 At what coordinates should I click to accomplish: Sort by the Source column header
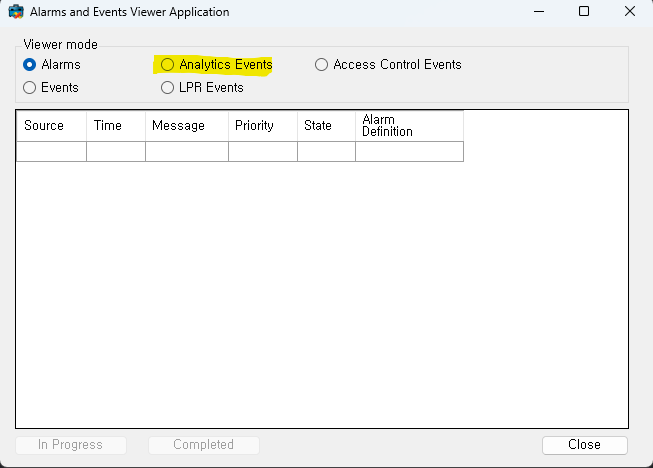tap(51, 126)
